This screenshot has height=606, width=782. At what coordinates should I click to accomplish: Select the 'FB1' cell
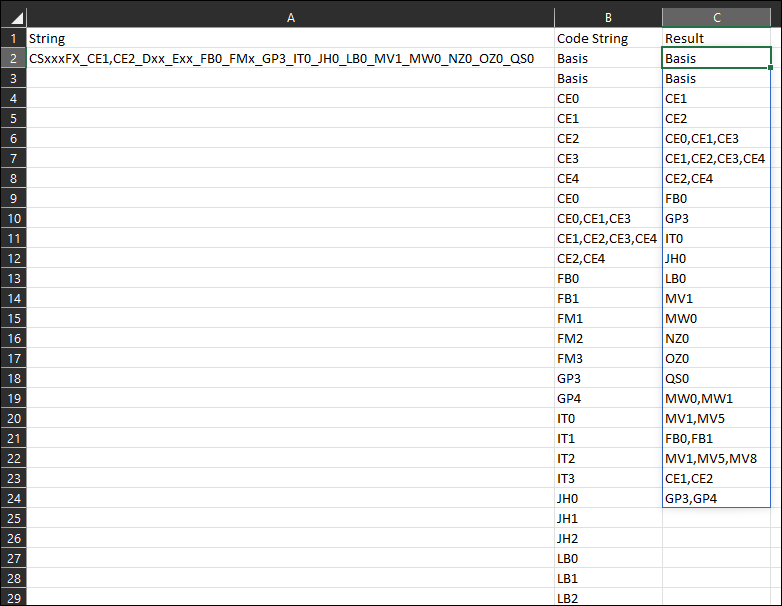point(608,298)
